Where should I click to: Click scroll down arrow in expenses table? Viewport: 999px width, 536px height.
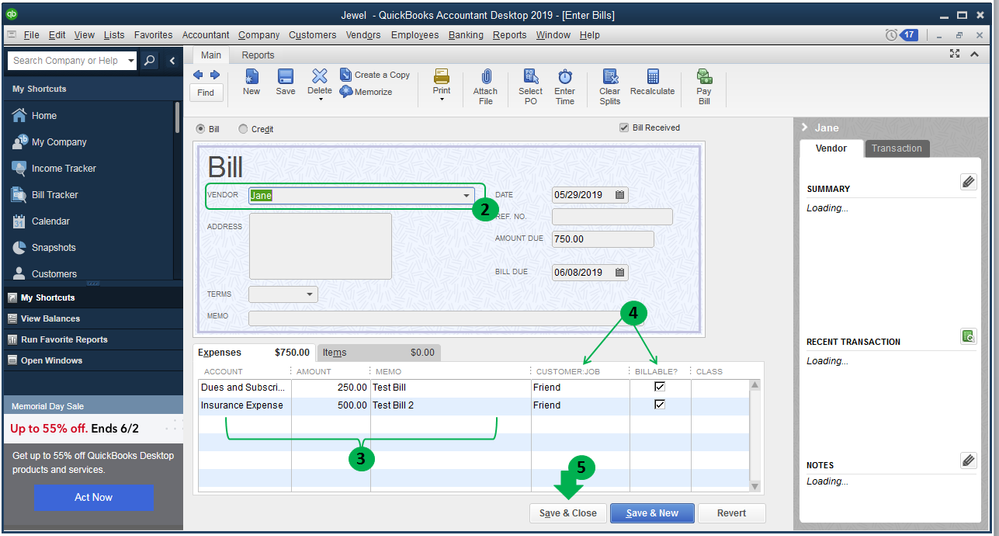click(755, 486)
